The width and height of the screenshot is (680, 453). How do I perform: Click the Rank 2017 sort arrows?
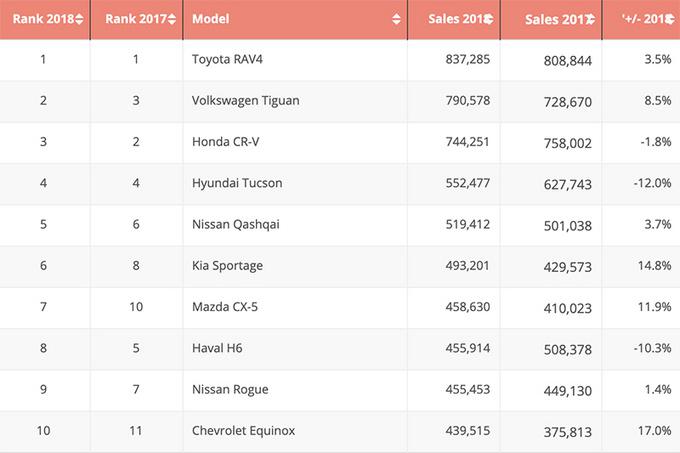coord(172,20)
